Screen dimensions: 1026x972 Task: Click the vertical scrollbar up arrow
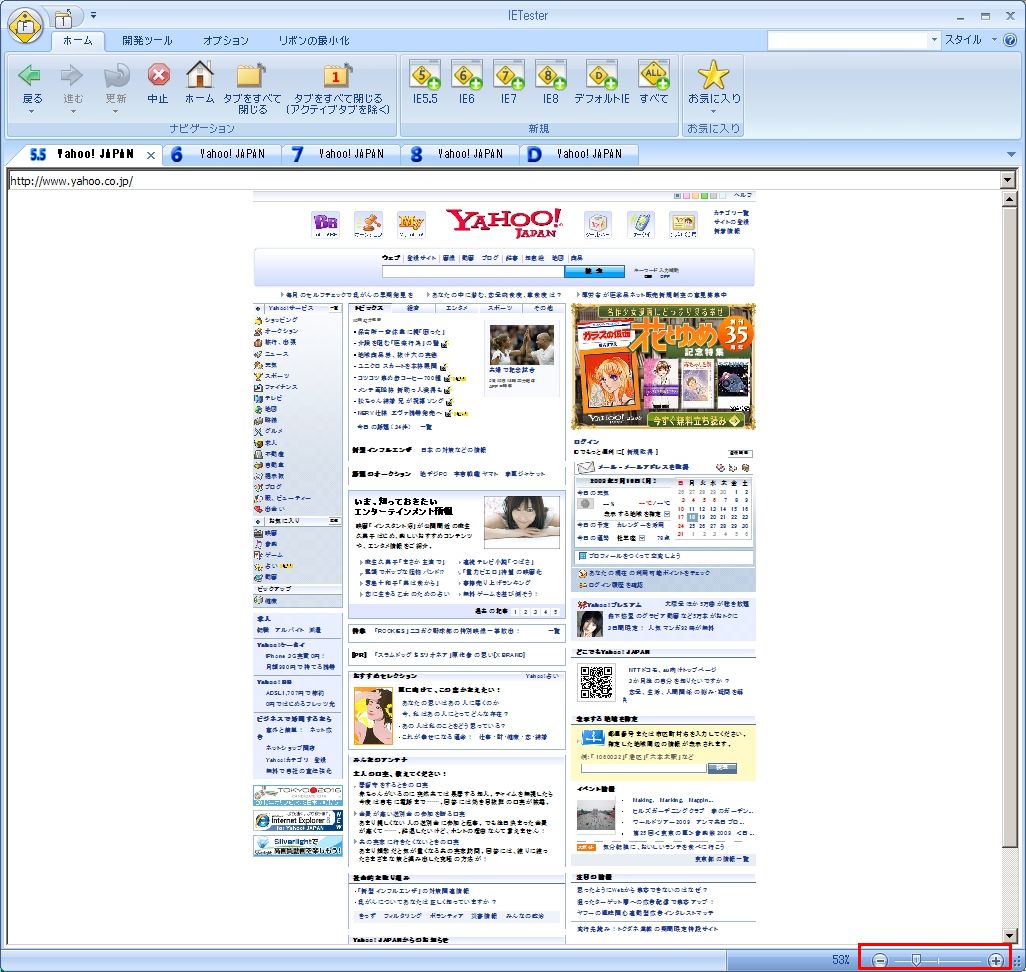pos(1009,199)
